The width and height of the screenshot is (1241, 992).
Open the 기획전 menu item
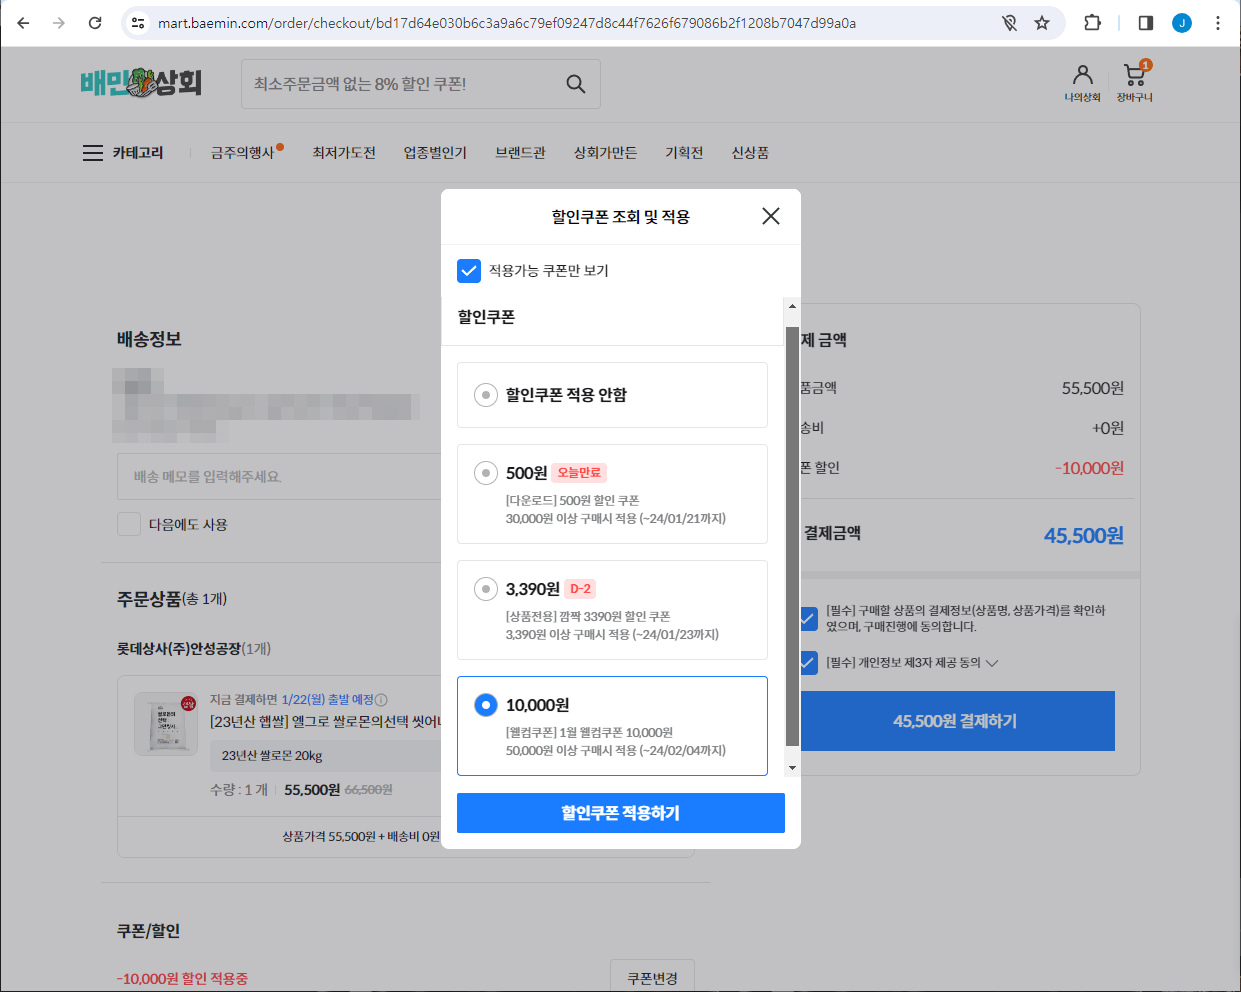coord(684,152)
